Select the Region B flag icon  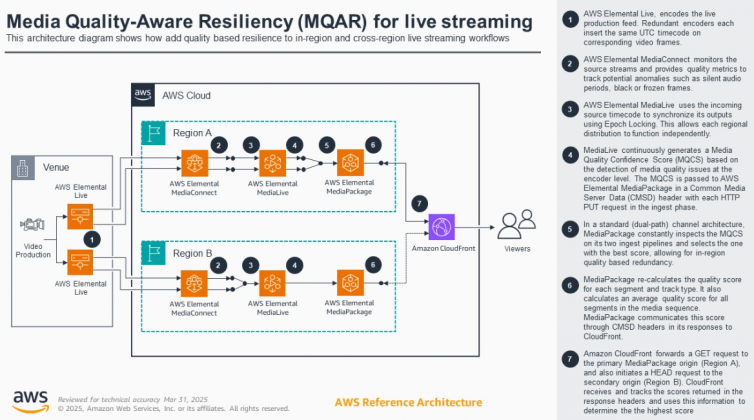click(x=155, y=251)
